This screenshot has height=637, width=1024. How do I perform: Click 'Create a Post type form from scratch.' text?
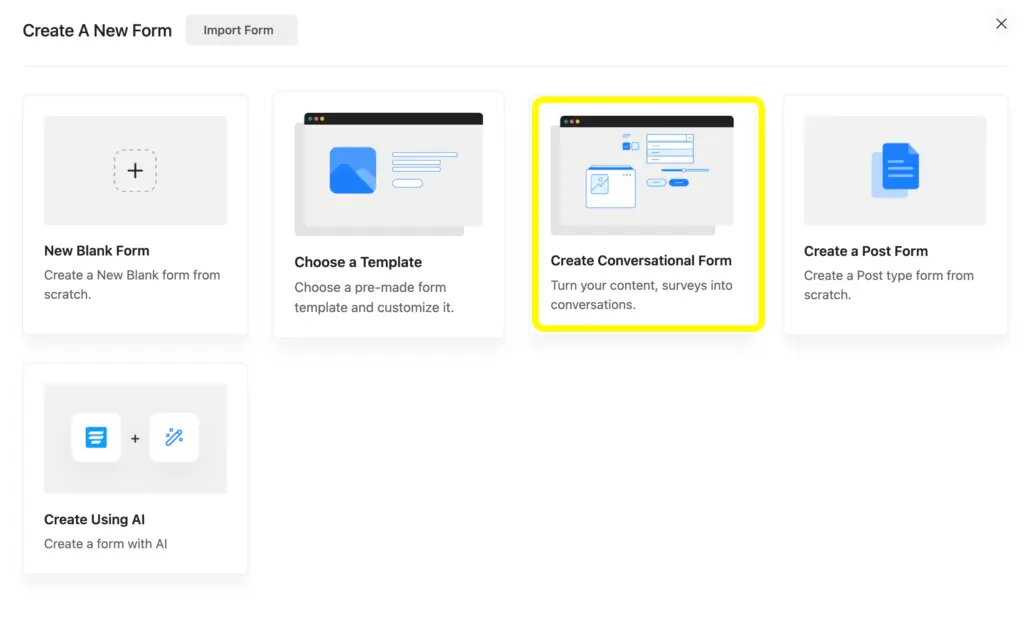888,285
